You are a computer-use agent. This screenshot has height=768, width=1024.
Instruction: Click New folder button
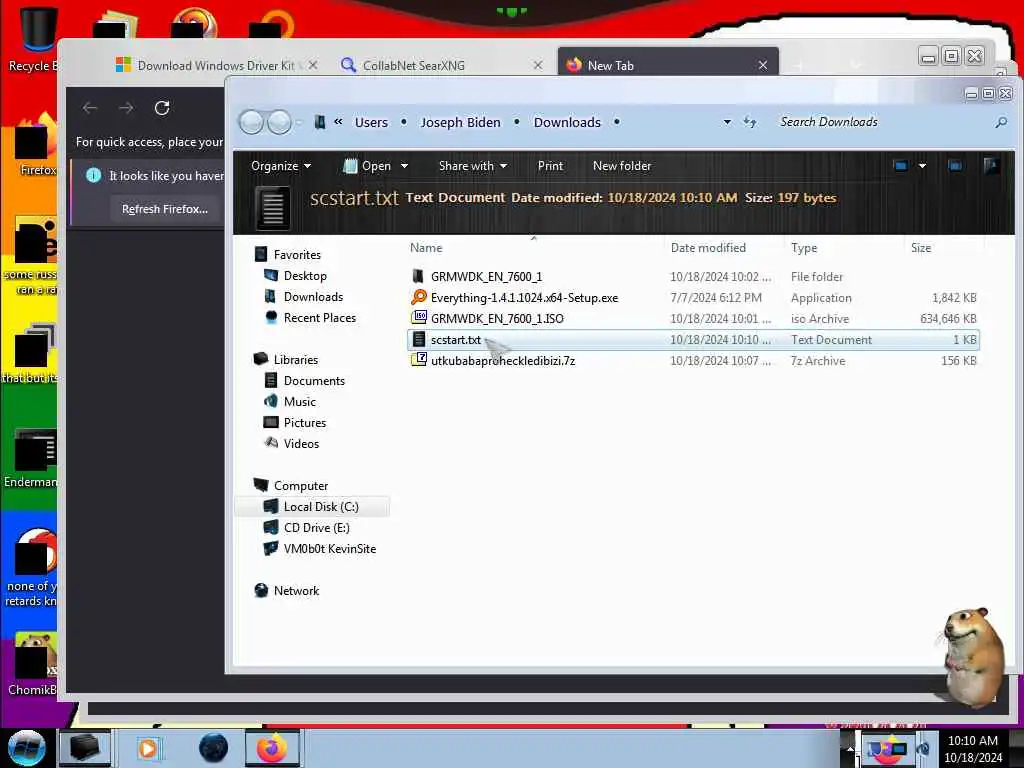click(622, 166)
